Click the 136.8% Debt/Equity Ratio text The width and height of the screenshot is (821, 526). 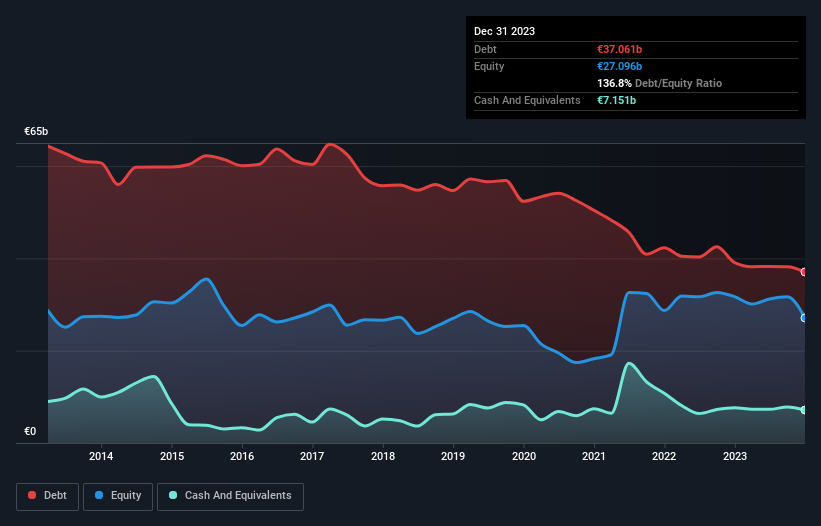659,83
